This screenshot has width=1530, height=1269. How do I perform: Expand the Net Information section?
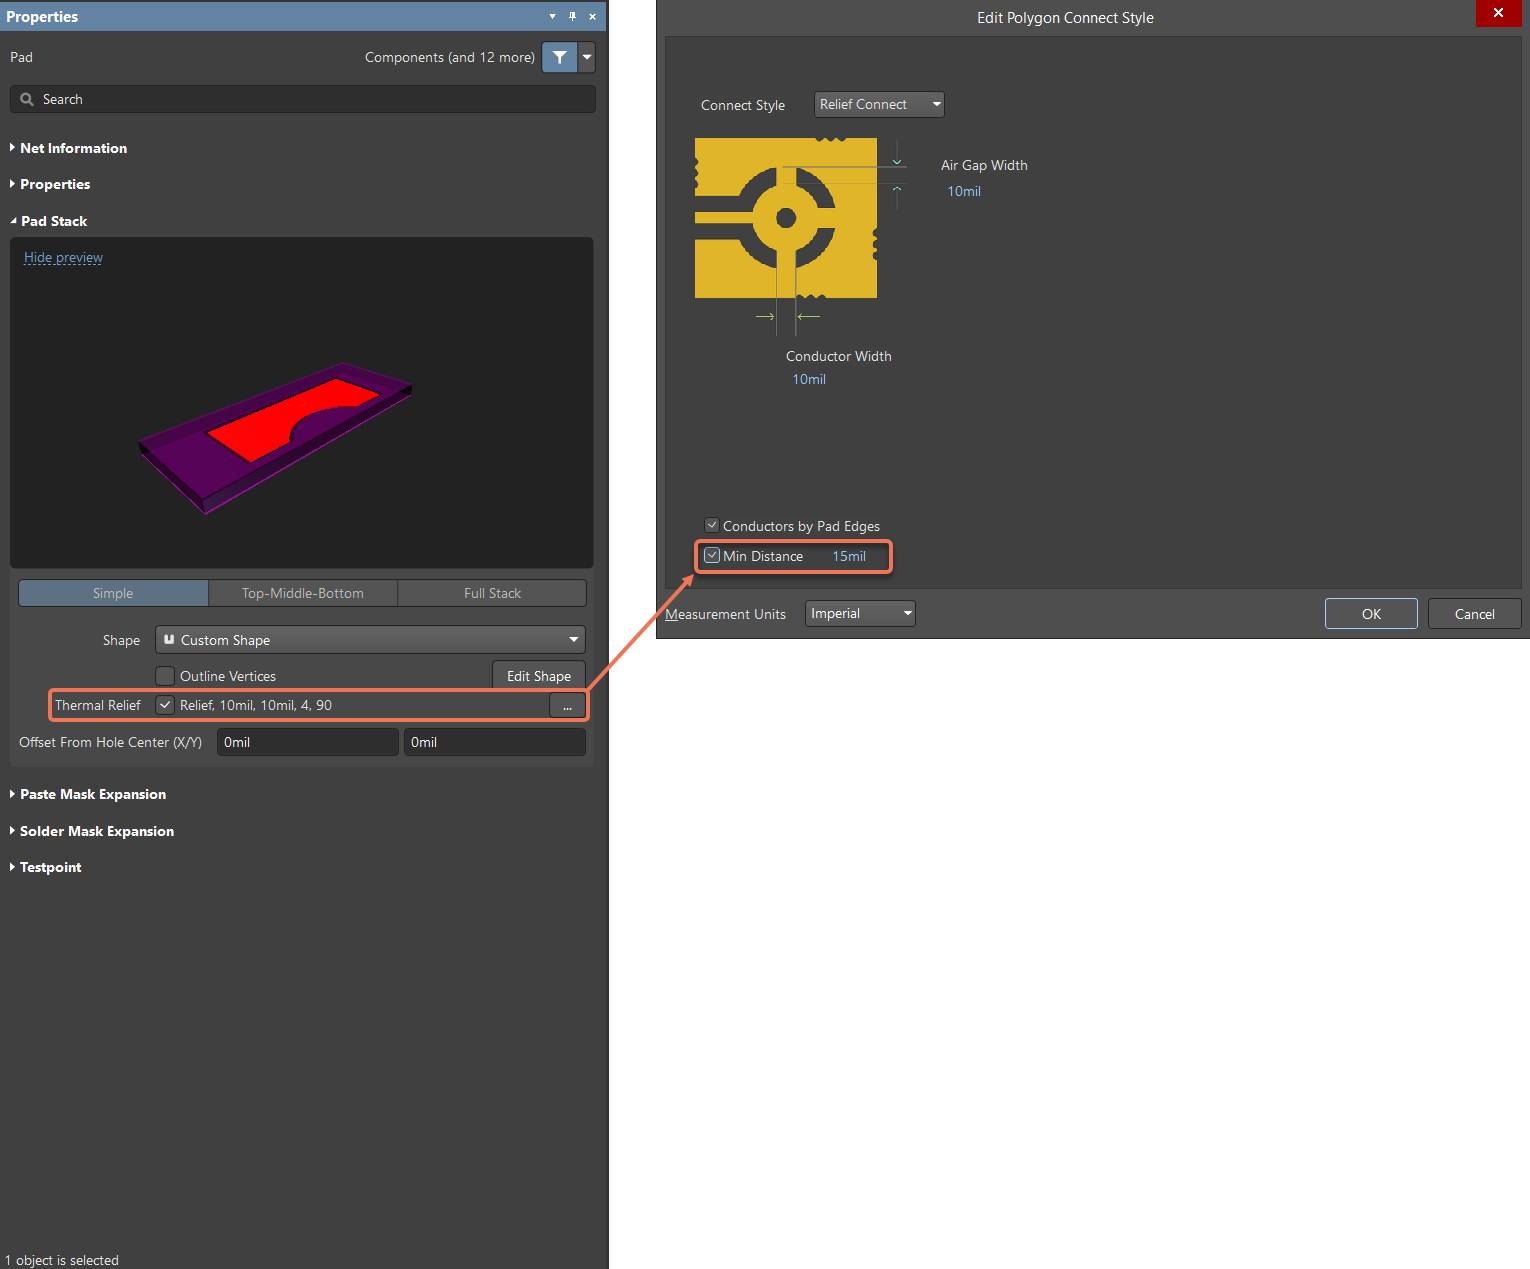pyautogui.click(x=73, y=148)
